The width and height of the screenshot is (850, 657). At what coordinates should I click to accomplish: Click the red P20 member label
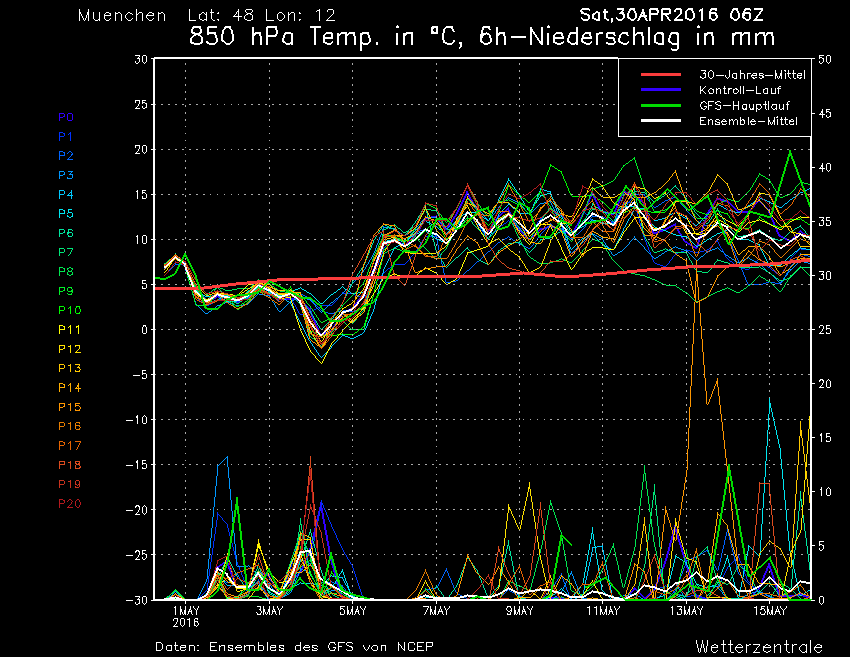pos(70,504)
